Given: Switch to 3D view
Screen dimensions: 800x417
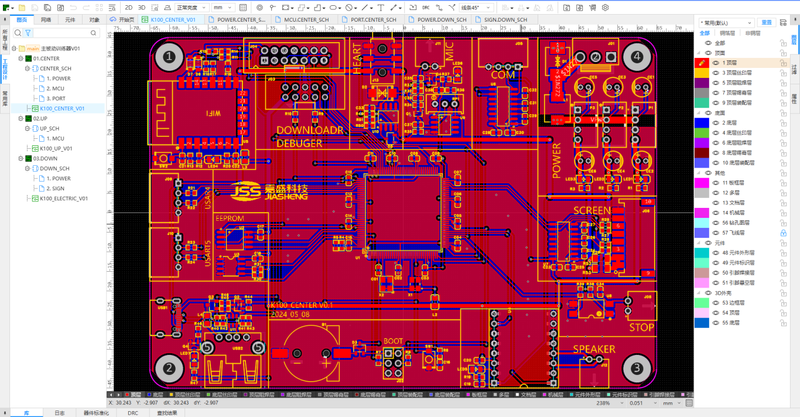Looking at the screenshot, I should (x=142, y=8).
